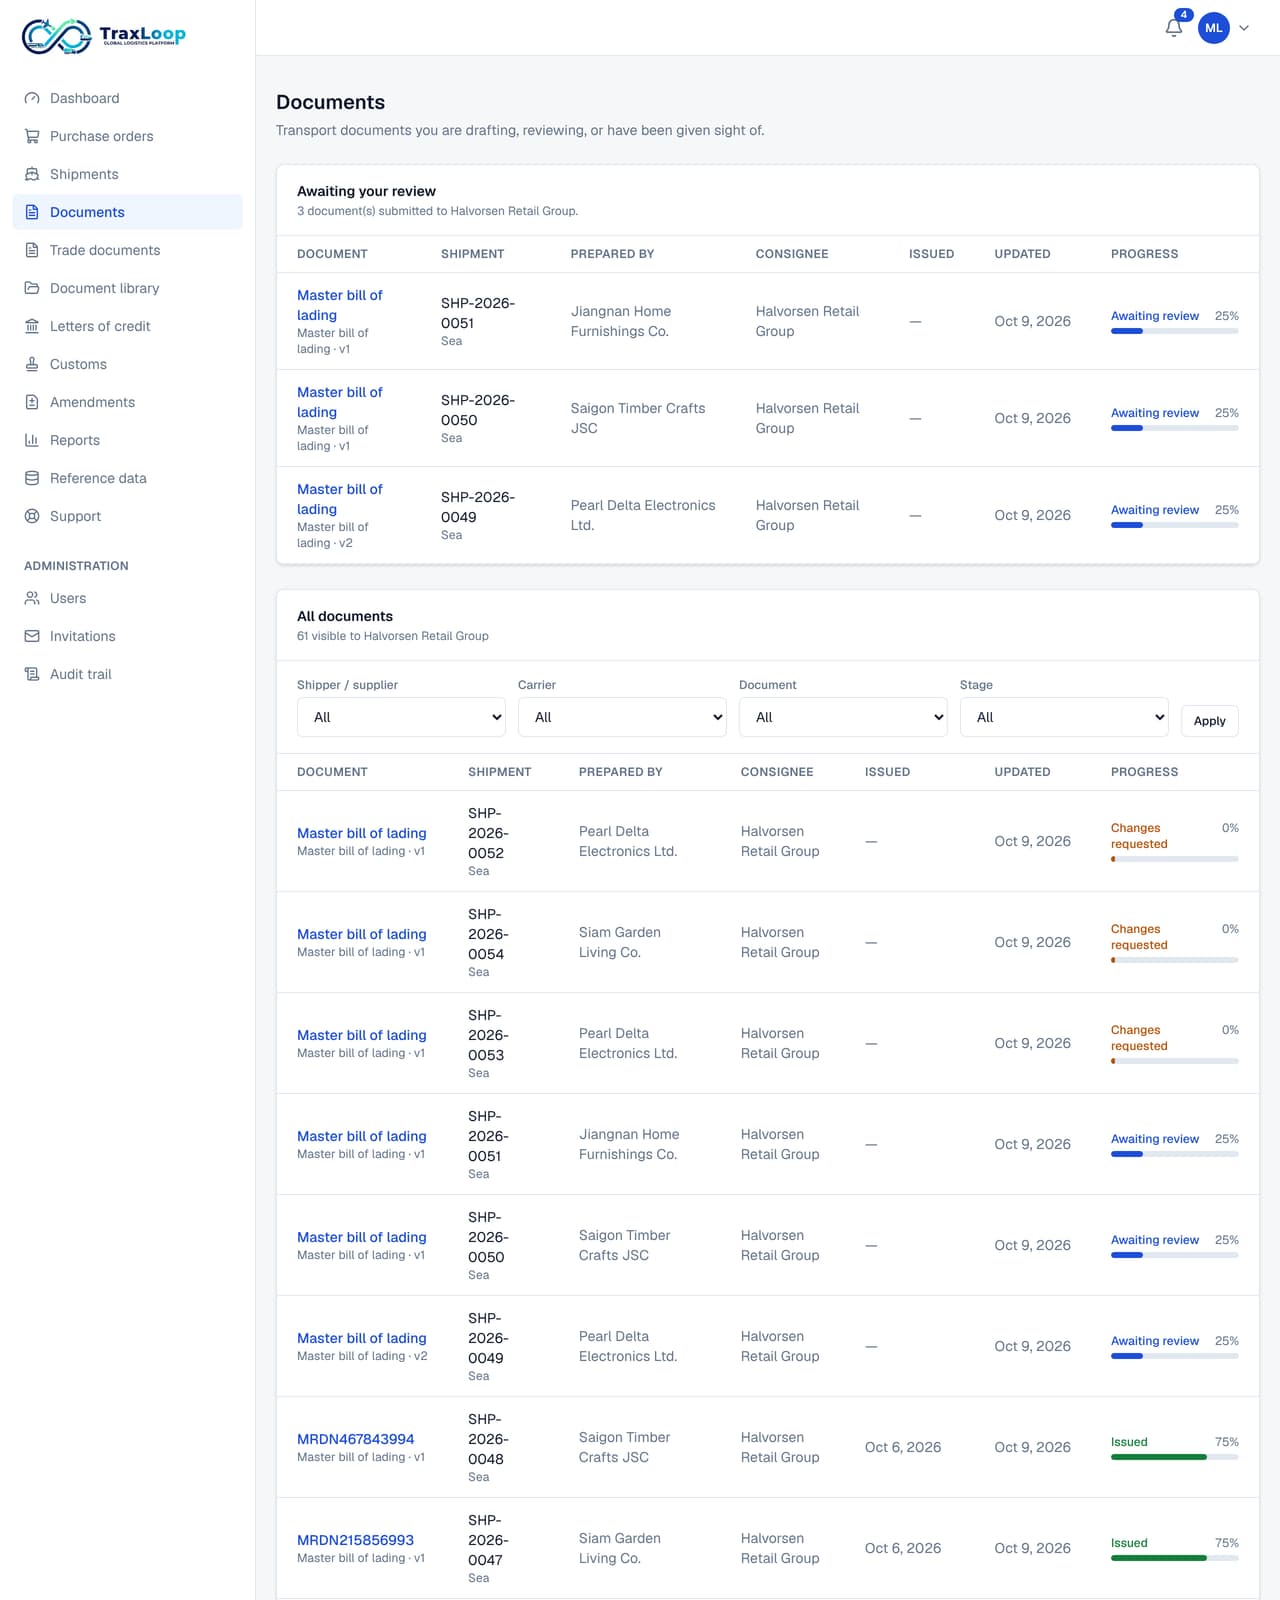Screen dimensions: 1280x1600
Task: Click the Documents file icon
Action: tap(32, 212)
